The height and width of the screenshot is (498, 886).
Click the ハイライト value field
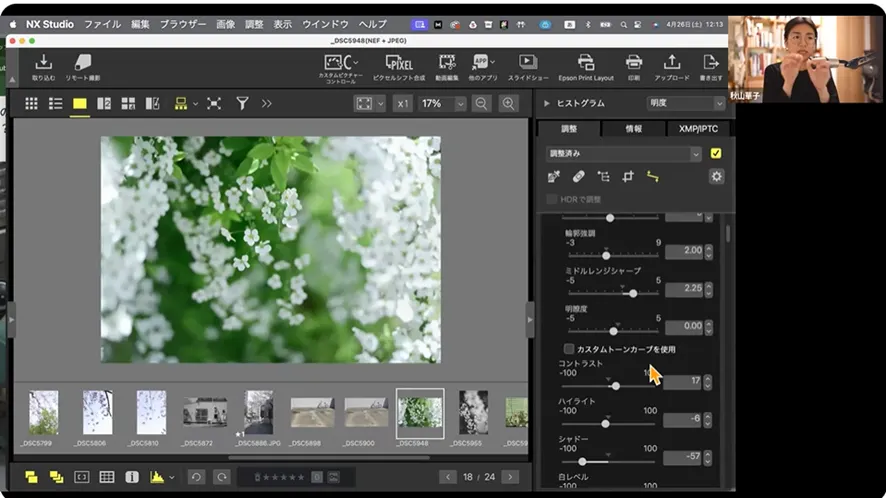tap(683, 419)
